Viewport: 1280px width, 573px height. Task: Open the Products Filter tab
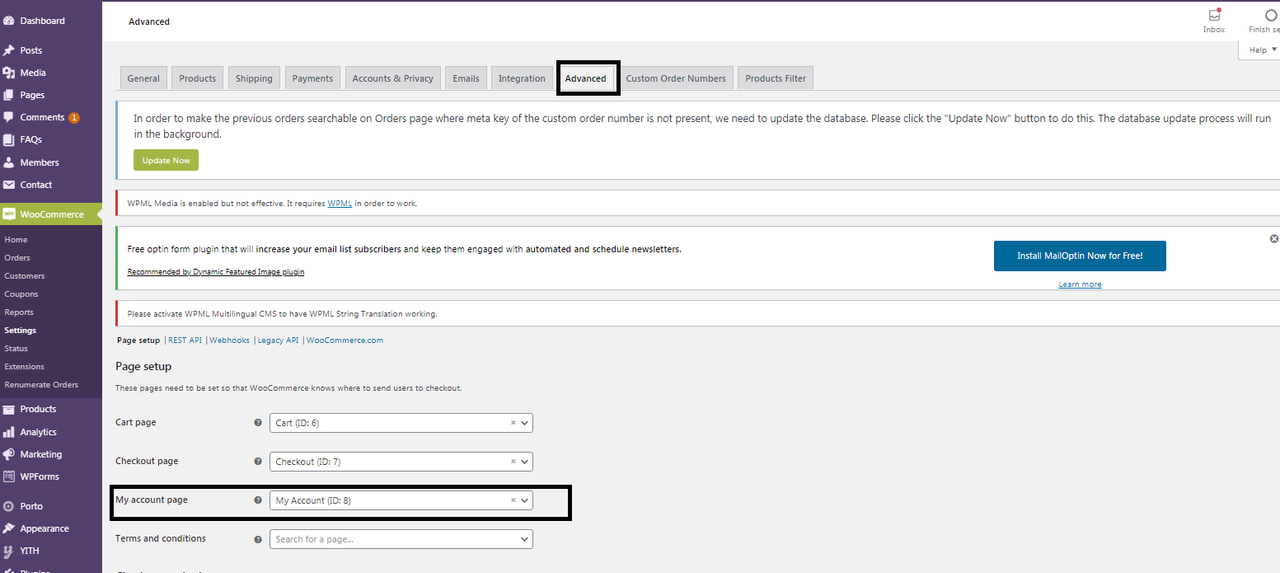(776, 78)
